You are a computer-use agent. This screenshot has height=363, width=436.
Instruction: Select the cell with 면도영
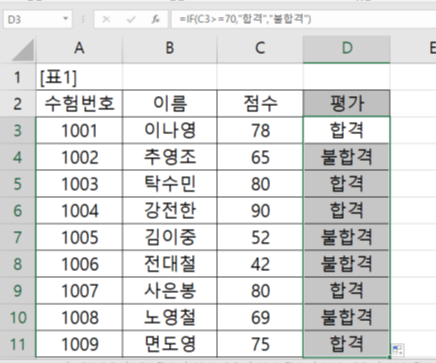click(170, 344)
